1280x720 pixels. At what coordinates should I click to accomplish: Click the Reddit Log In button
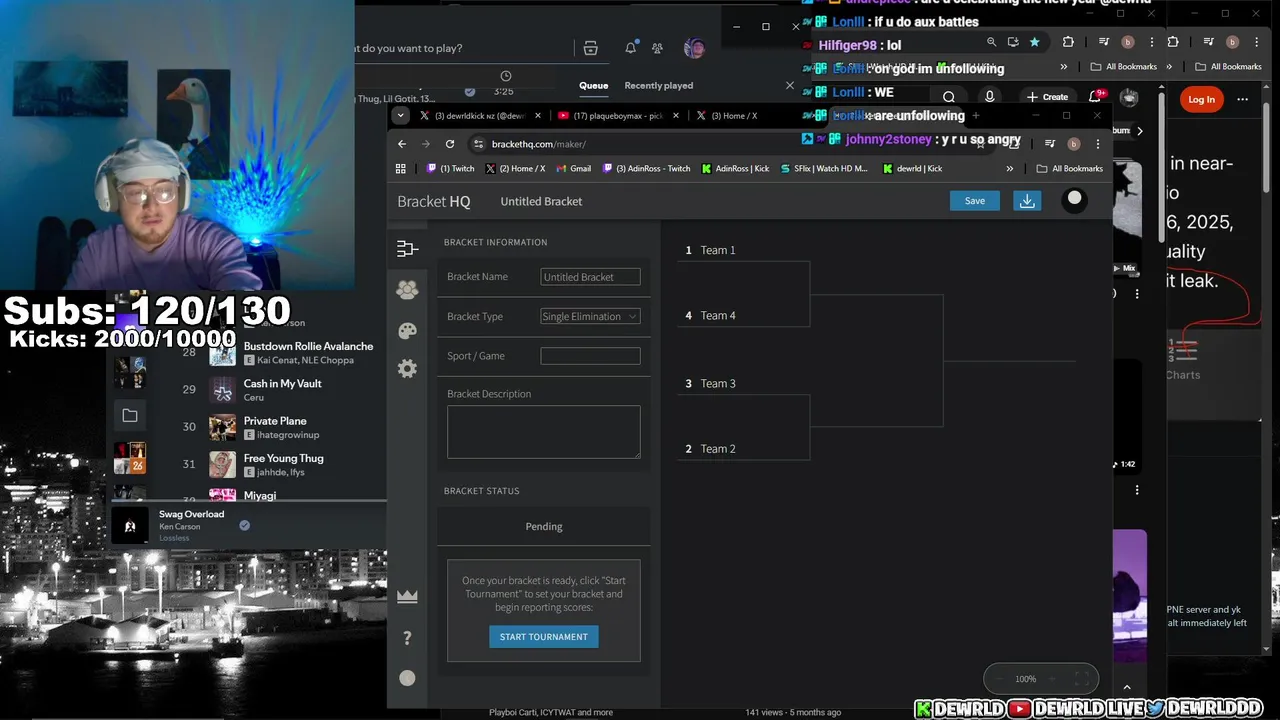(1201, 99)
